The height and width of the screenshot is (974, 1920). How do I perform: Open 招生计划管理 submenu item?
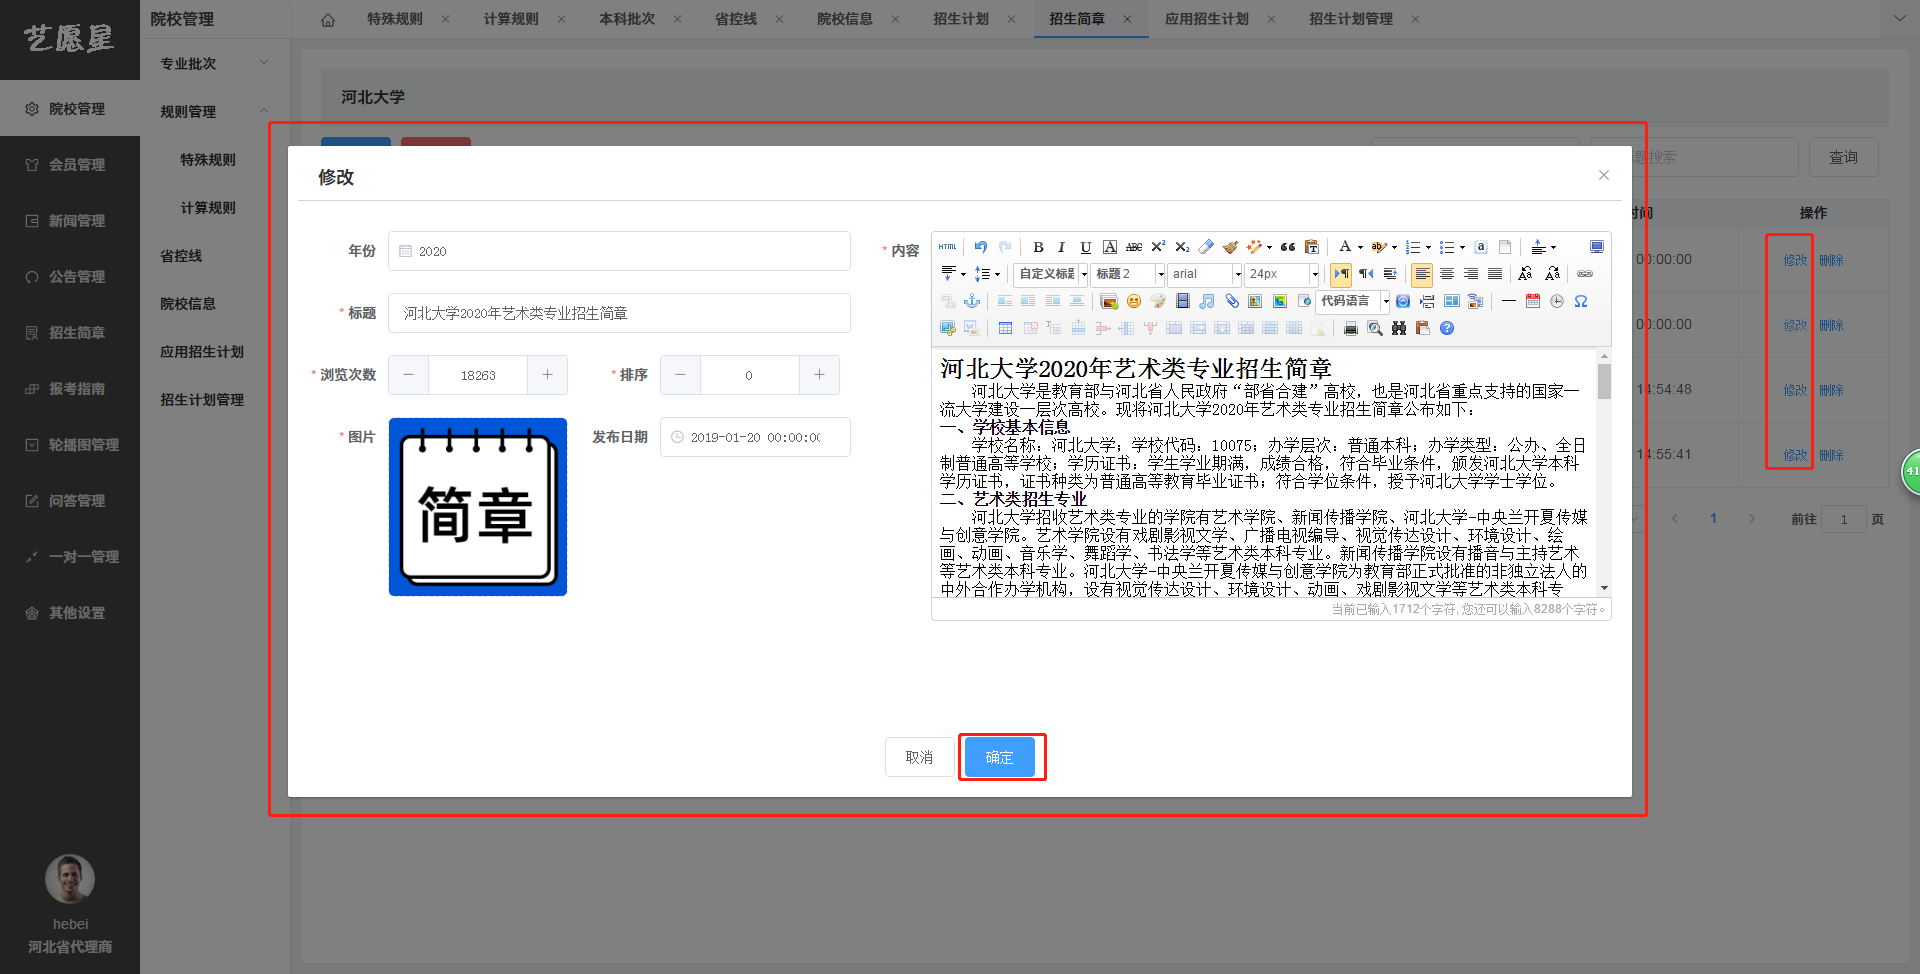[202, 399]
